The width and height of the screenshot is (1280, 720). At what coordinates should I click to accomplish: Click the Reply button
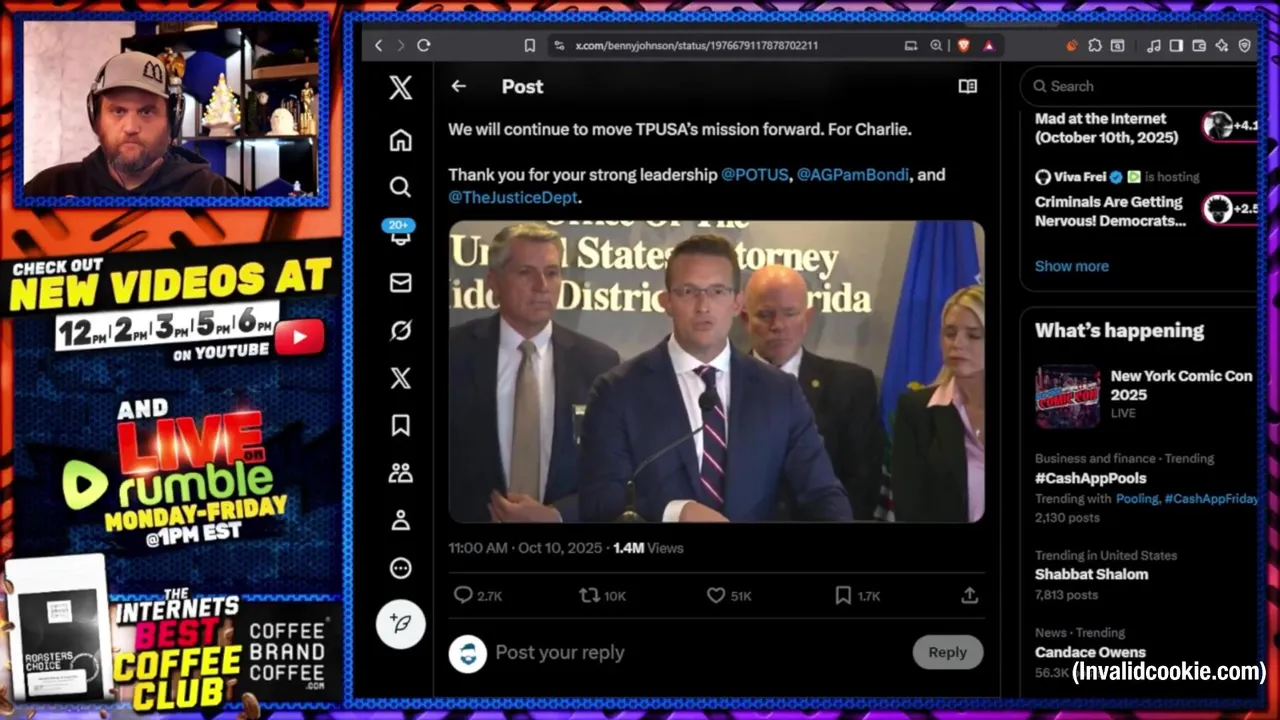(x=947, y=652)
